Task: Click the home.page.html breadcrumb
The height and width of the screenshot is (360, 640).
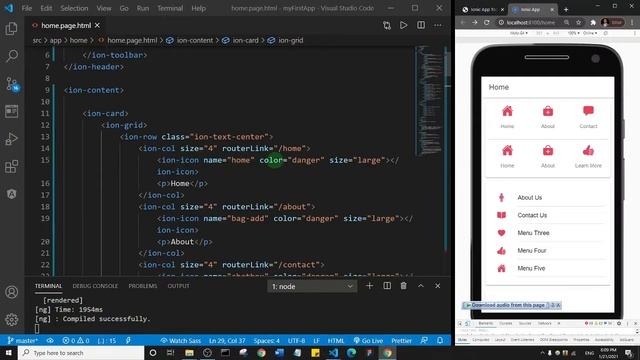Action: click(132, 40)
